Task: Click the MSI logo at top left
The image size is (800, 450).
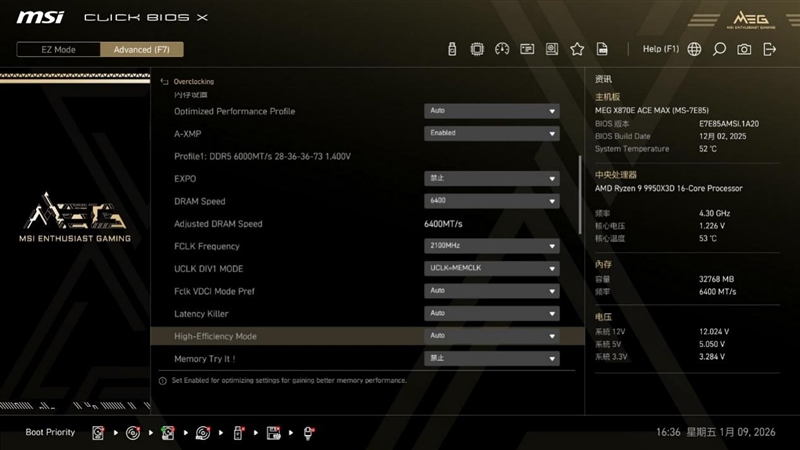Action: (x=40, y=17)
